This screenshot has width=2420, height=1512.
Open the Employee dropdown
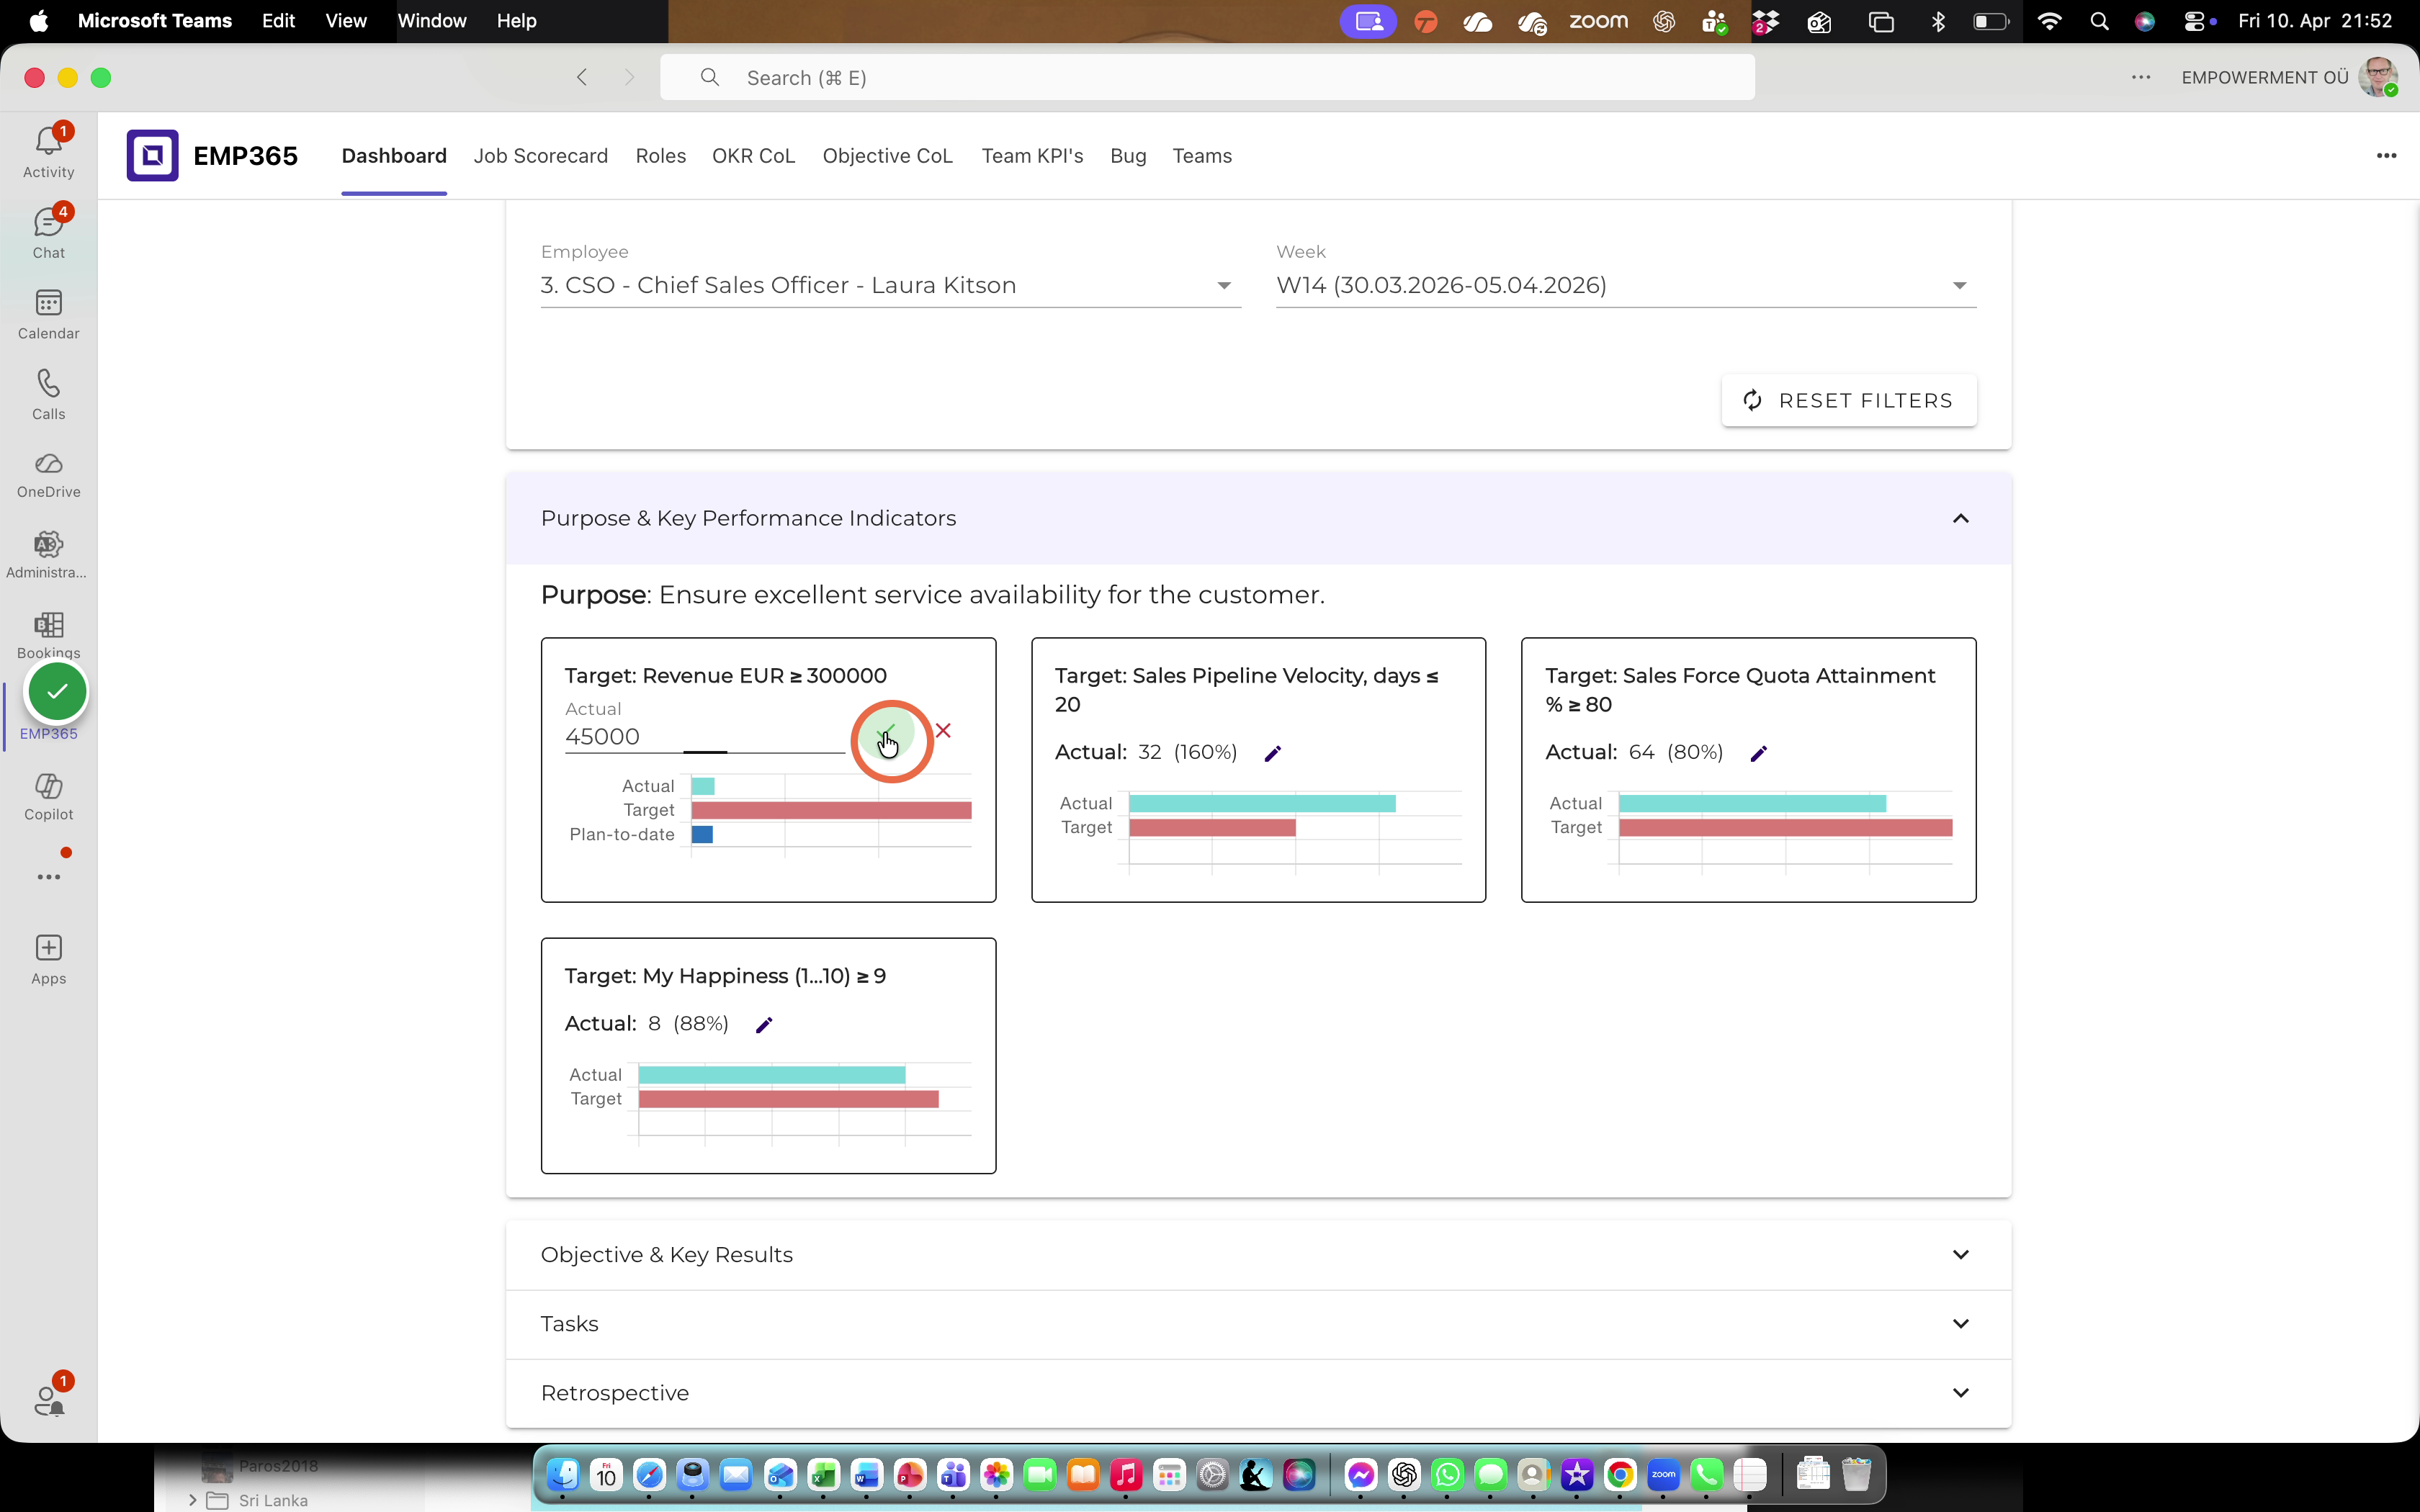click(x=890, y=285)
